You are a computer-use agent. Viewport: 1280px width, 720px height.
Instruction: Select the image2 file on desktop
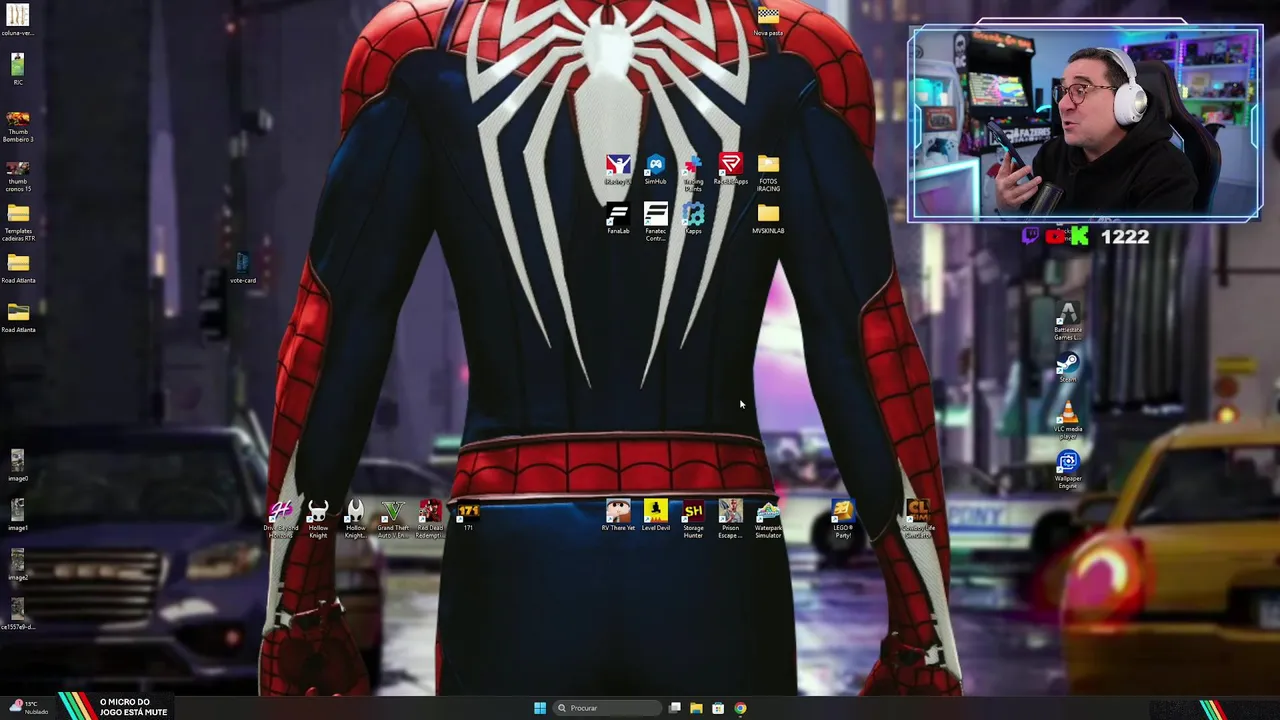point(18,564)
